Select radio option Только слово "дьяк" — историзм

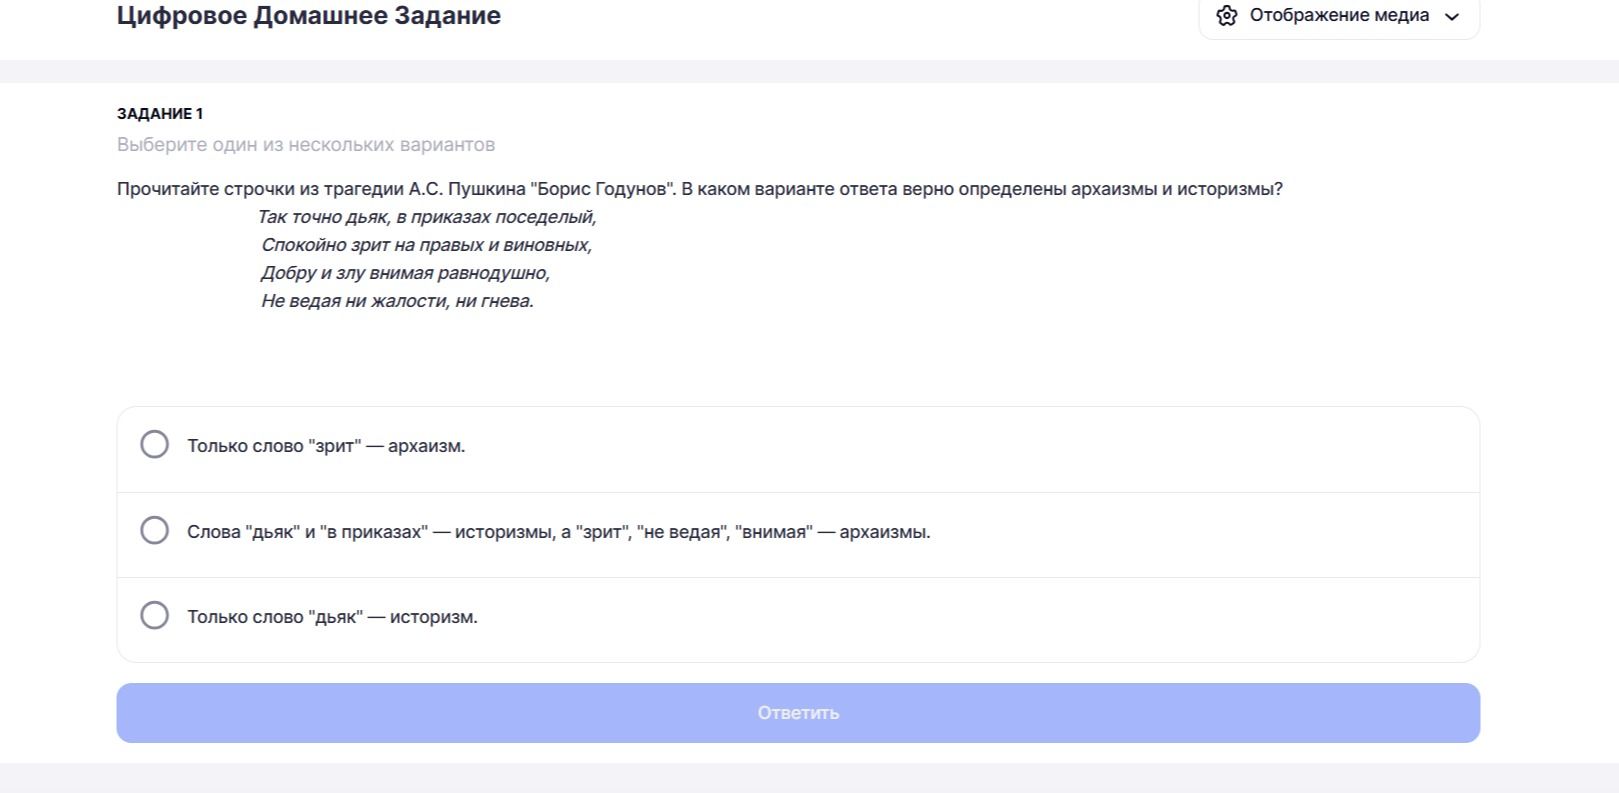coord(154,615)
